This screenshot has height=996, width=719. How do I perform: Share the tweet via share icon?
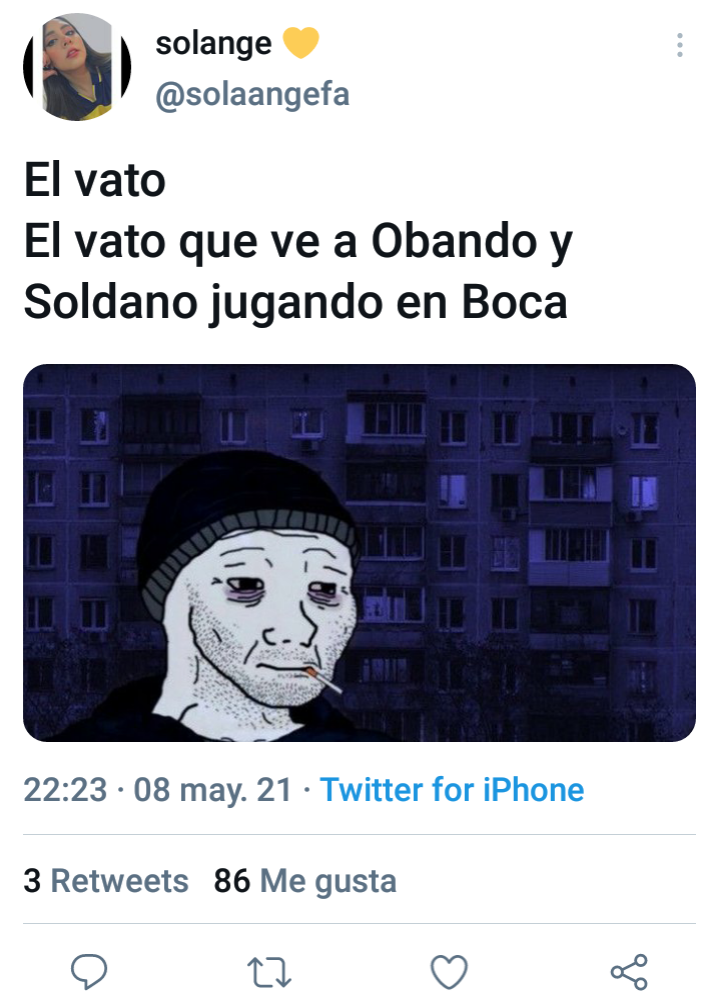629,971
